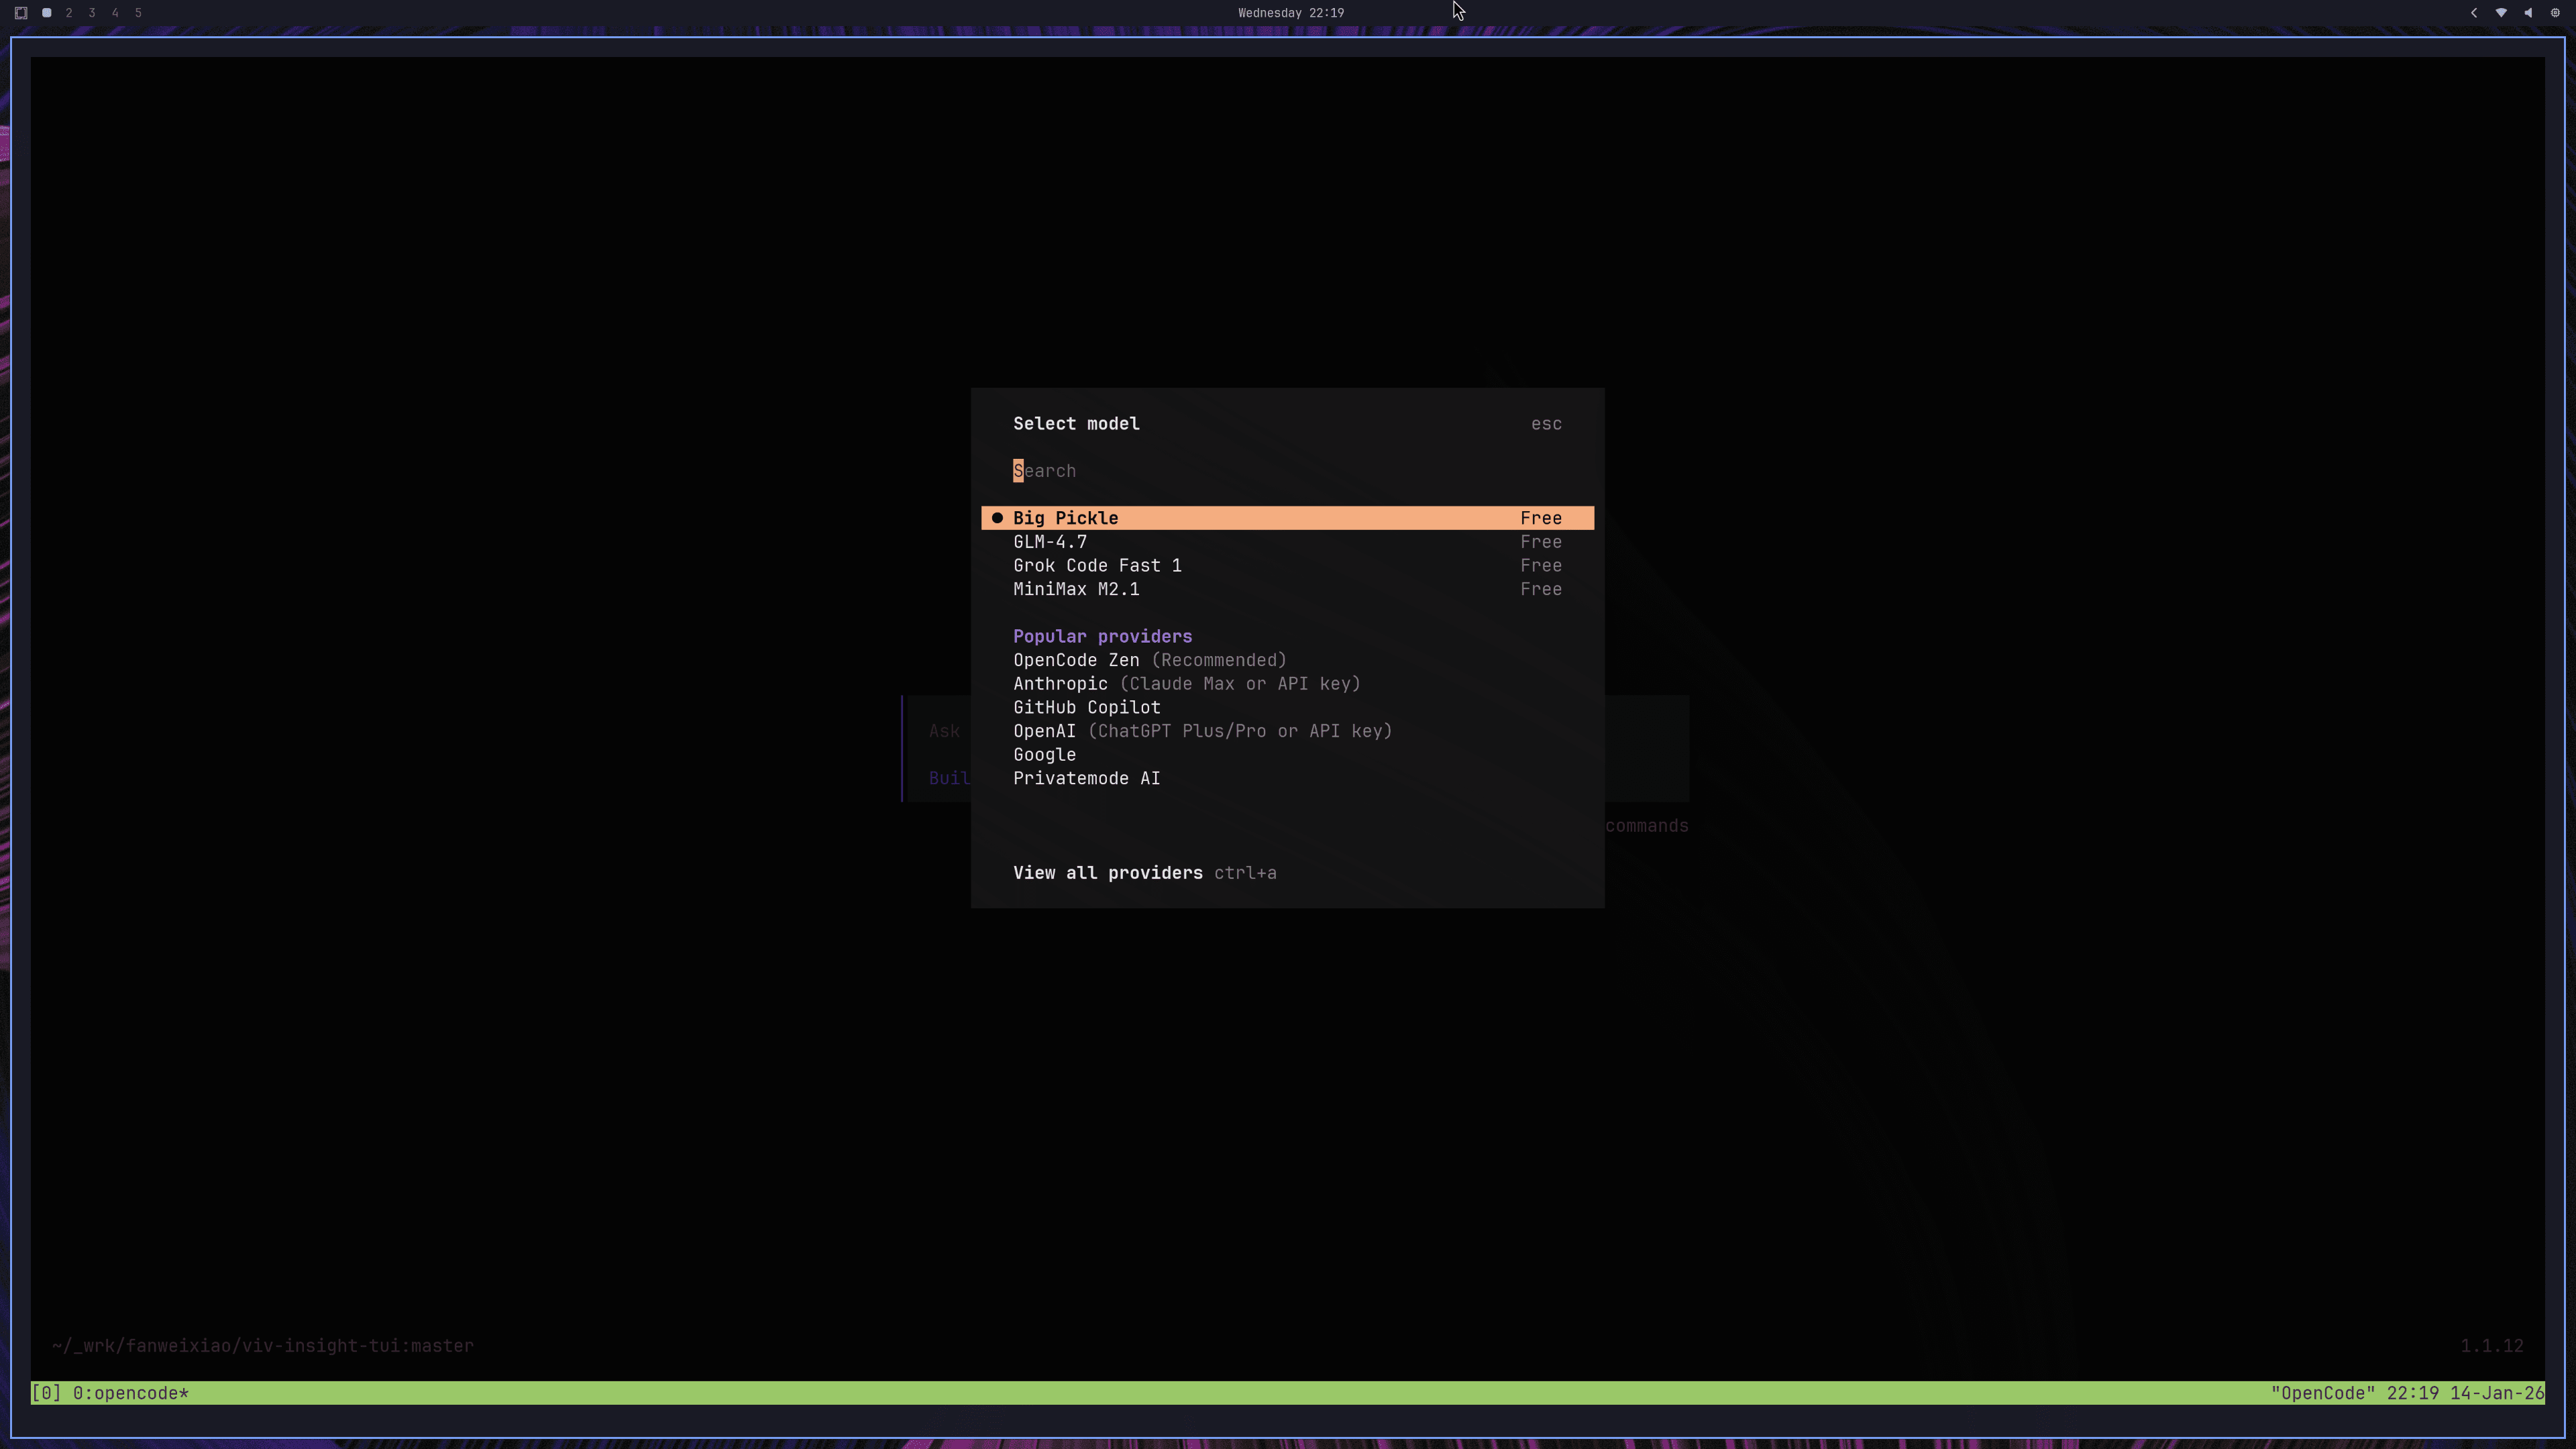Select the active workspace 1 indicator
The image size is (2576, 1449).
pyautogui.click(x=46, y=13)
